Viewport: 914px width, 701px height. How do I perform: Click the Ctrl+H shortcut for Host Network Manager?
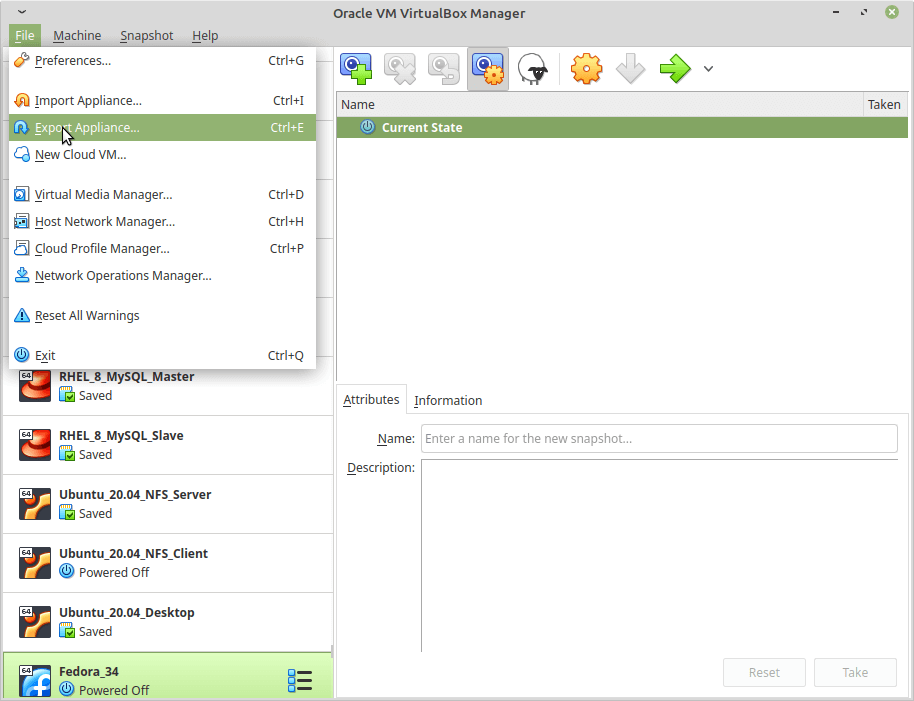tap(286, 221)
